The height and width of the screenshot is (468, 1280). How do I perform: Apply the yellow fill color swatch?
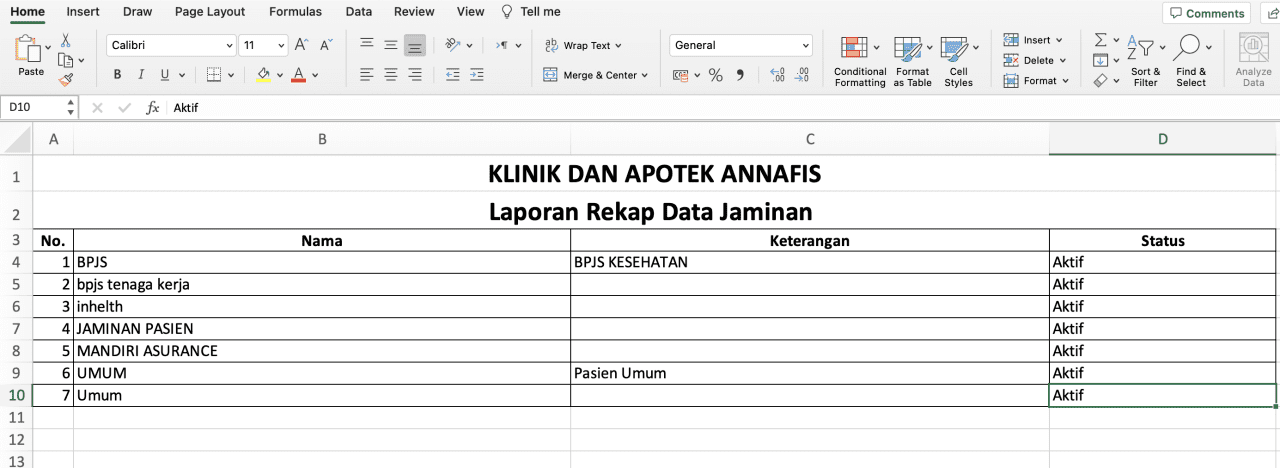tap(264, 75)
